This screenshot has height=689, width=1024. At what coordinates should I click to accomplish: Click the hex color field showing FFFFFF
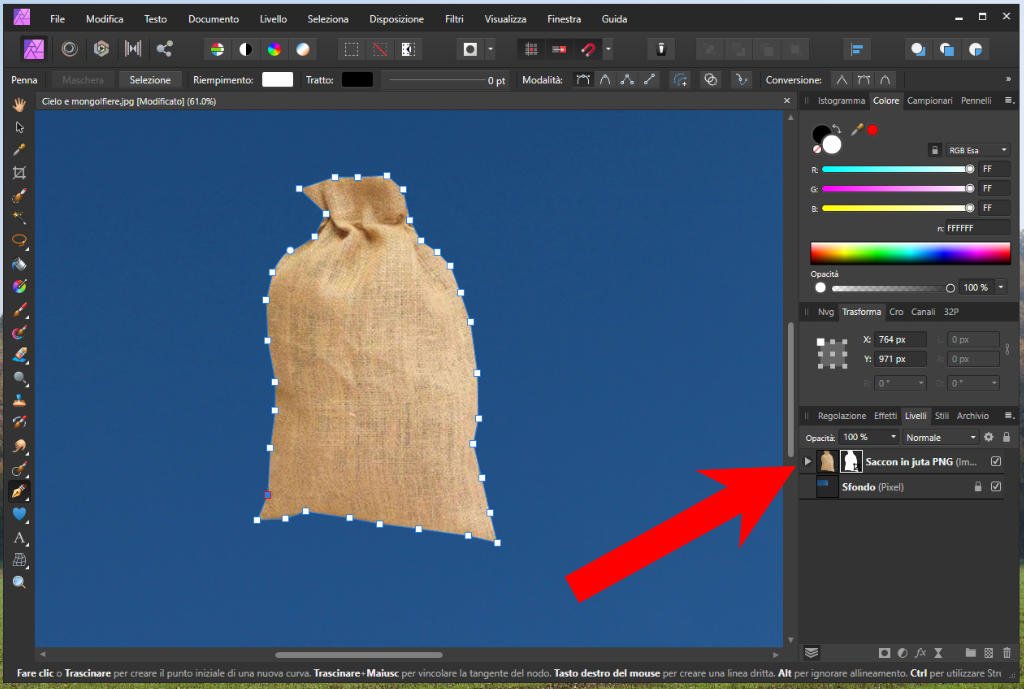point(977,228)
